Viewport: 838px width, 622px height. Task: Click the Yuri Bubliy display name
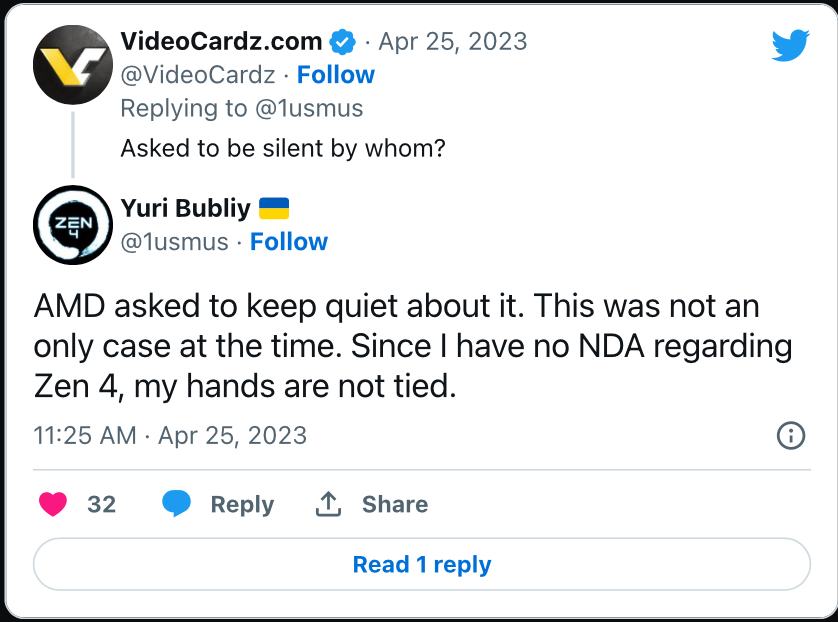185,208
